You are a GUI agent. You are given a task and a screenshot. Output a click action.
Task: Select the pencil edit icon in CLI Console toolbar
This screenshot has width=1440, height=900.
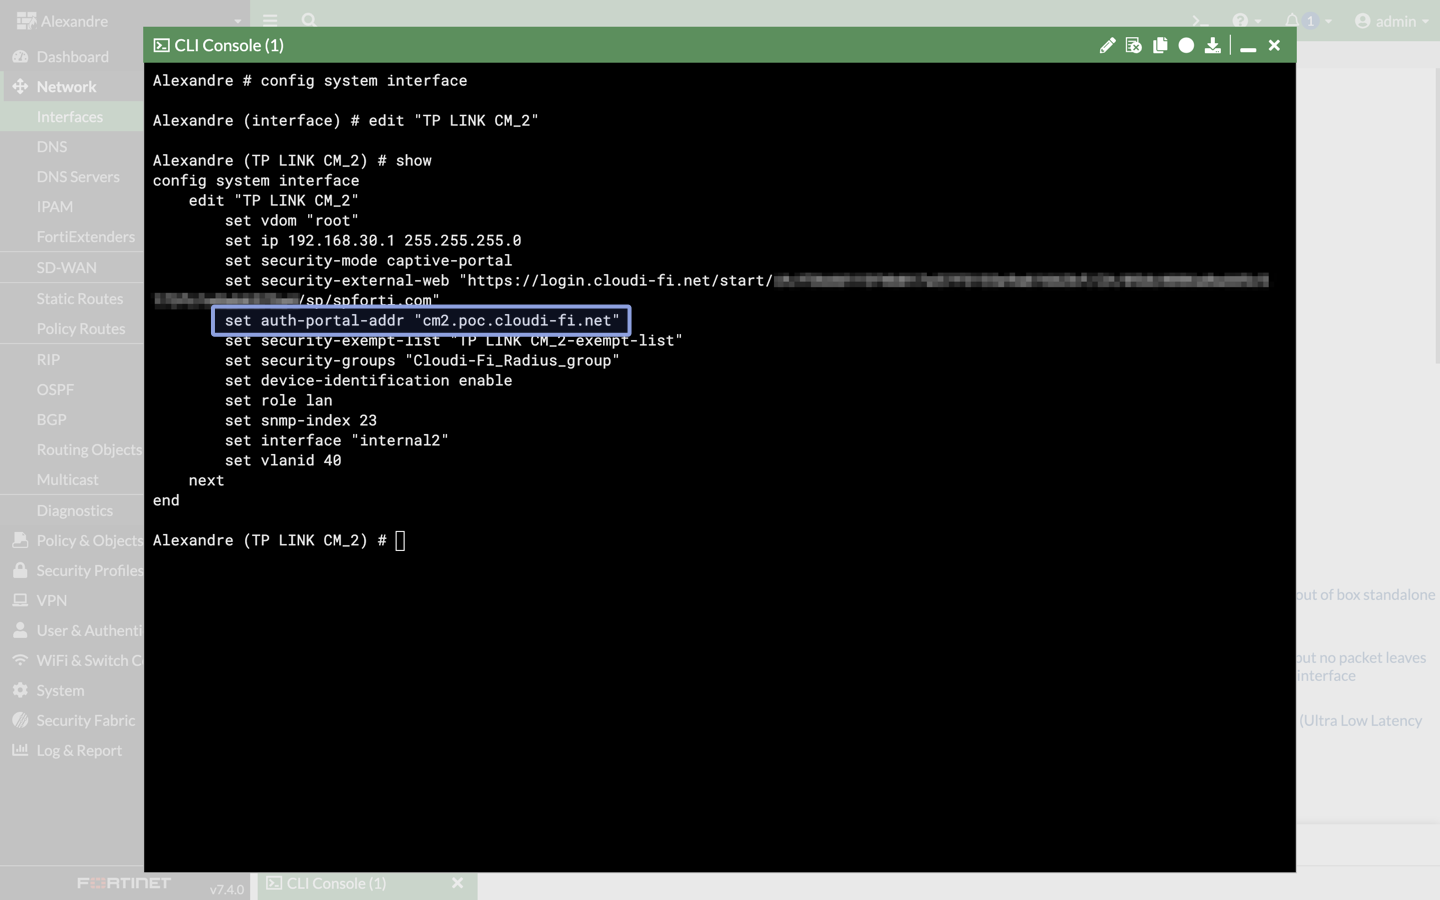click(1107, 45)
